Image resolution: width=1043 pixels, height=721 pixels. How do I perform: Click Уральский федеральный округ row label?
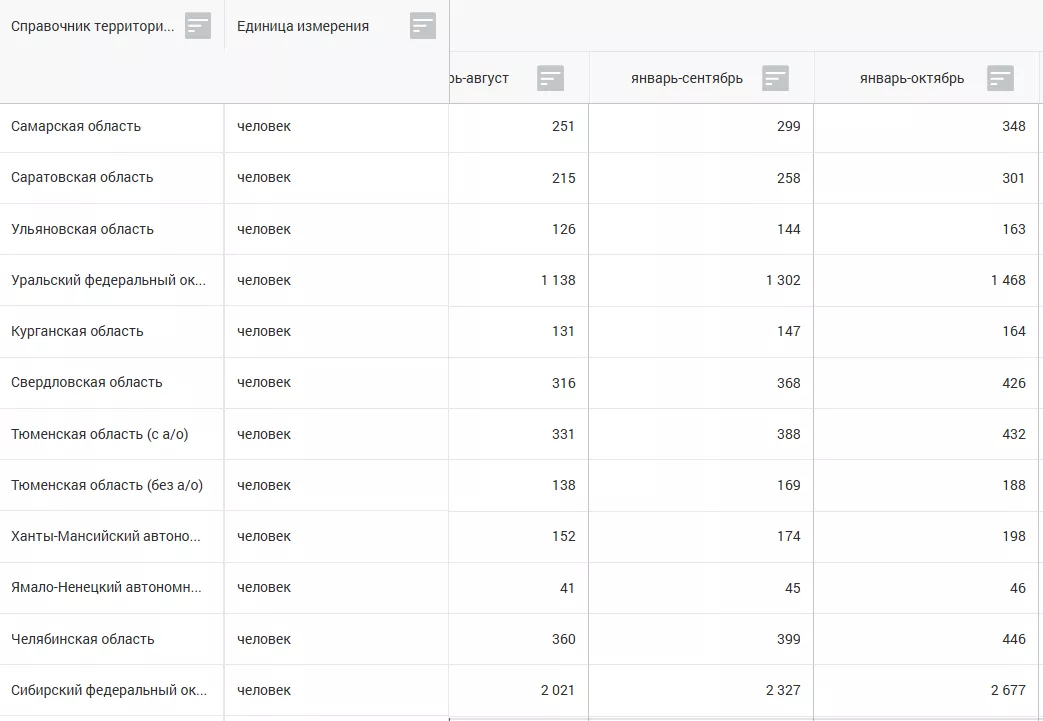pos(109,280)
